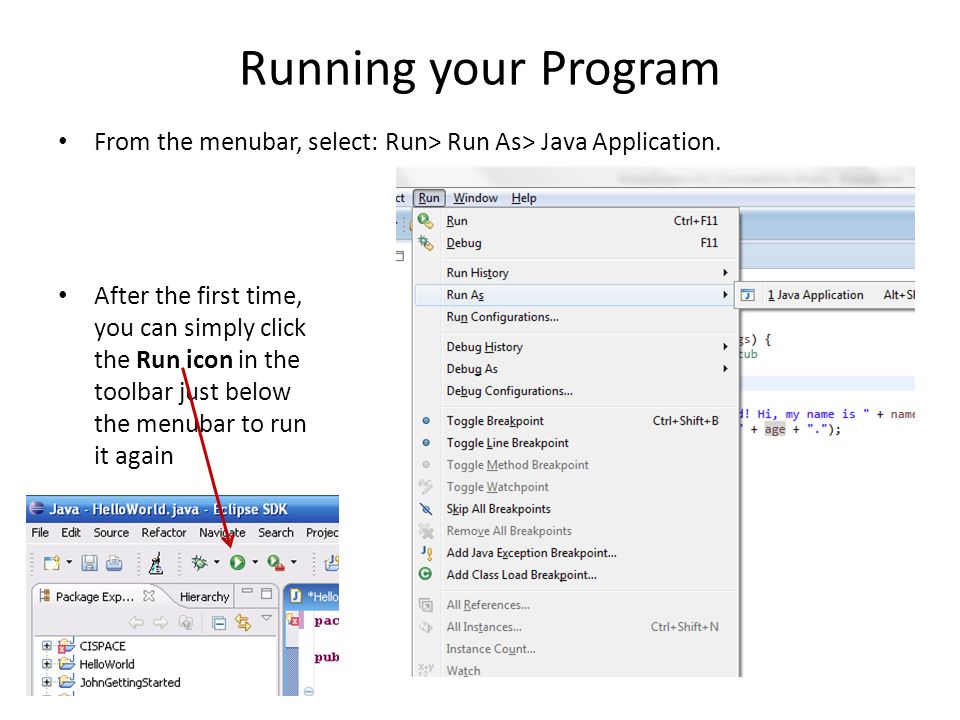Open the Run History submenu
The image size is (960, 720).
click(x=576, y=272)
